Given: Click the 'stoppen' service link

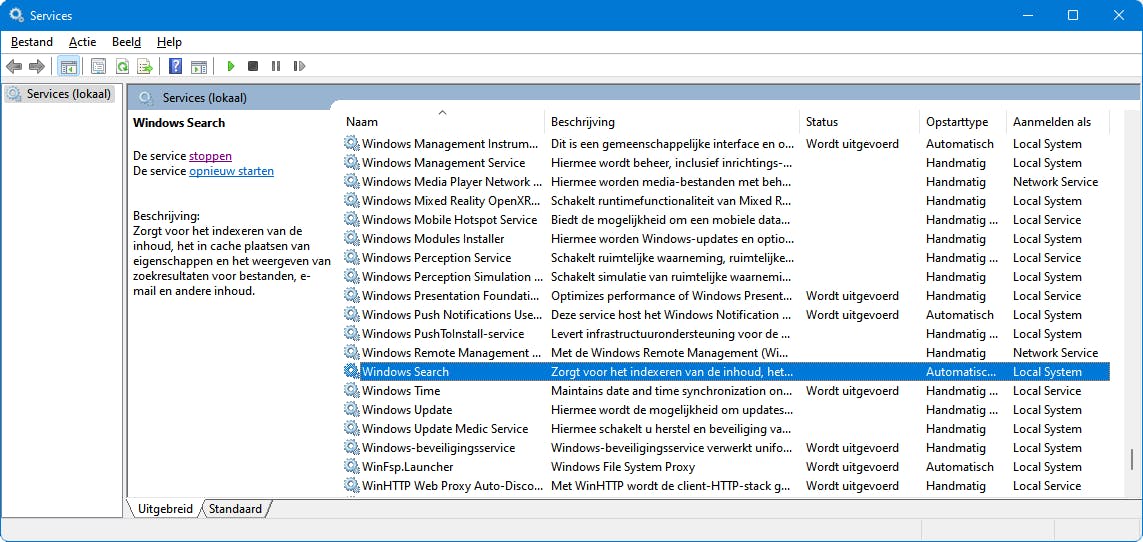Looking at the screenshot, I should click(210, 156).
